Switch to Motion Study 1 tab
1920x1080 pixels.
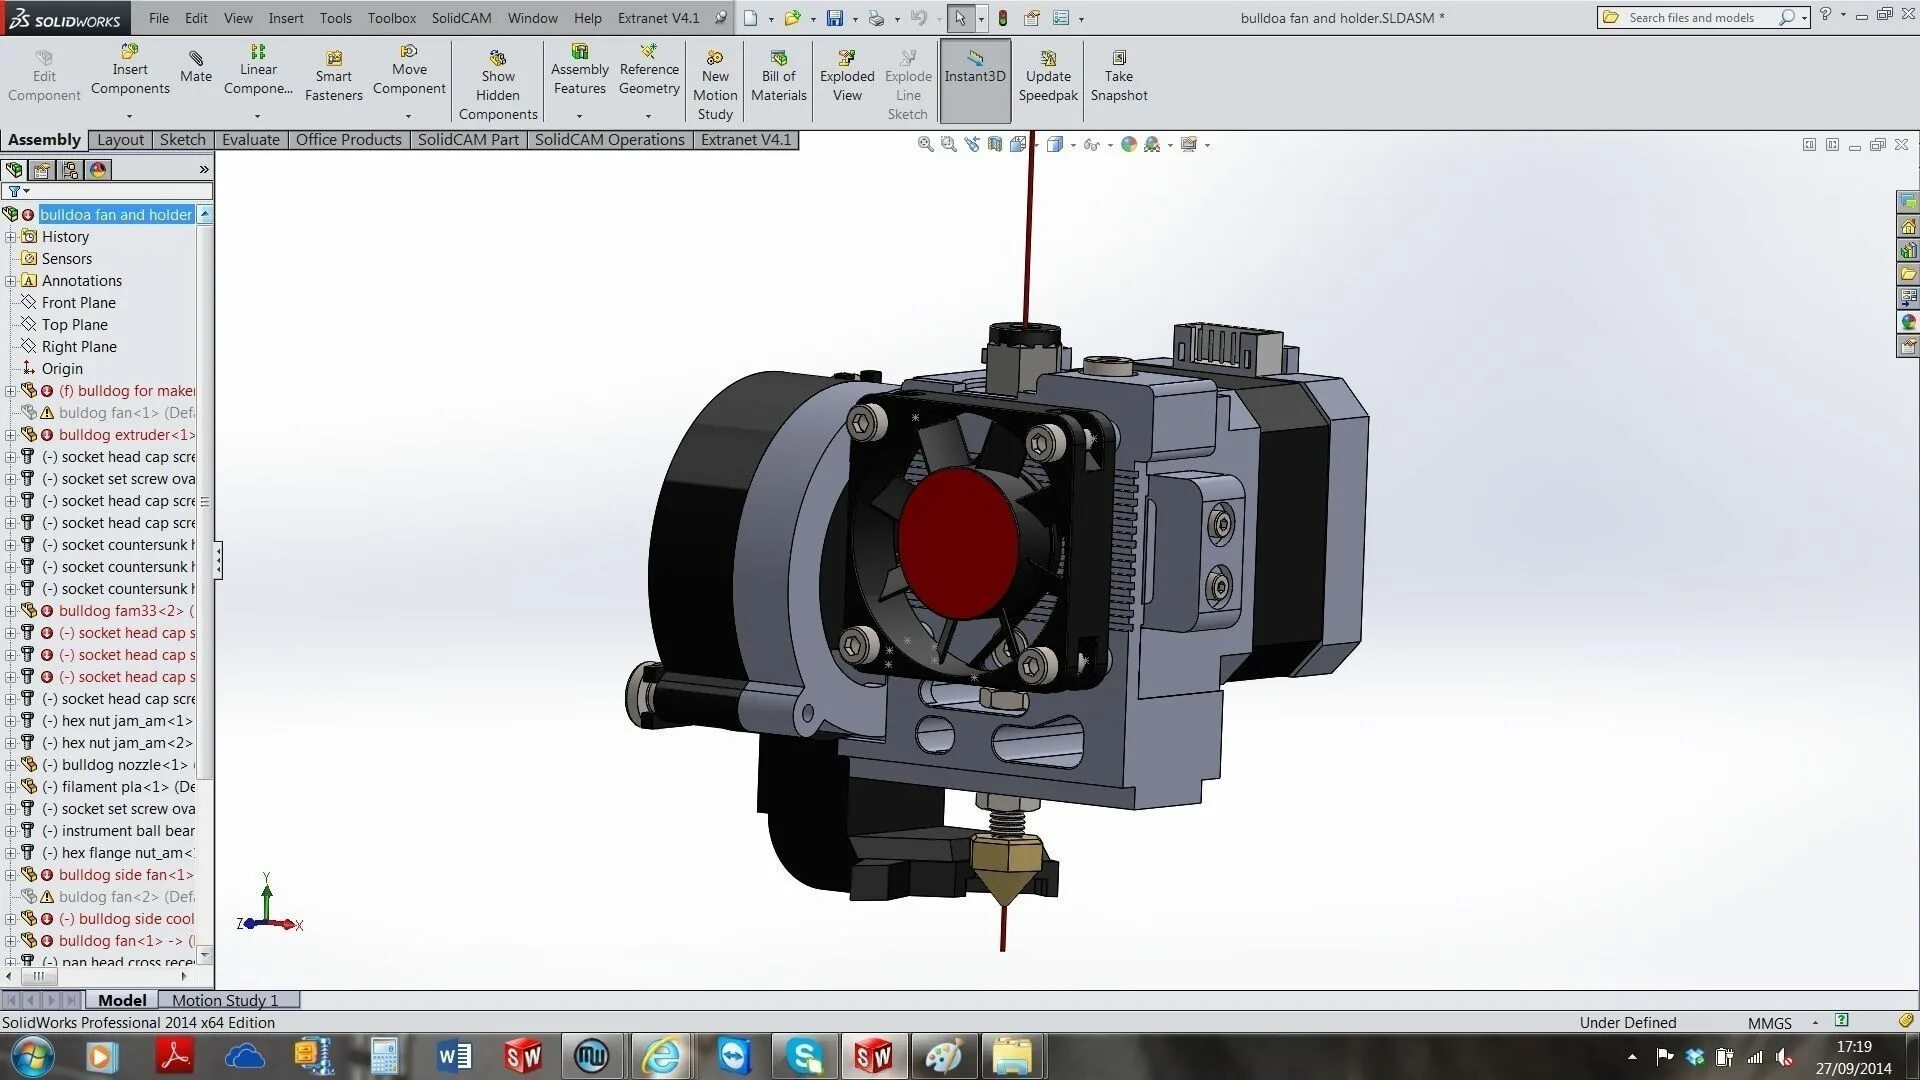tap(224, 1000)
